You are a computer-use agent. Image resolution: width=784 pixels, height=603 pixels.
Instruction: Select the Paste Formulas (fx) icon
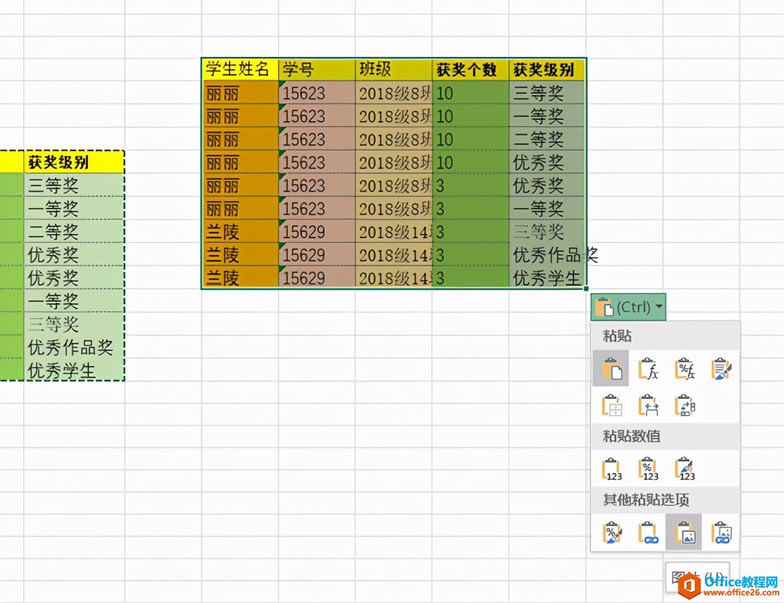pos(648,368)
